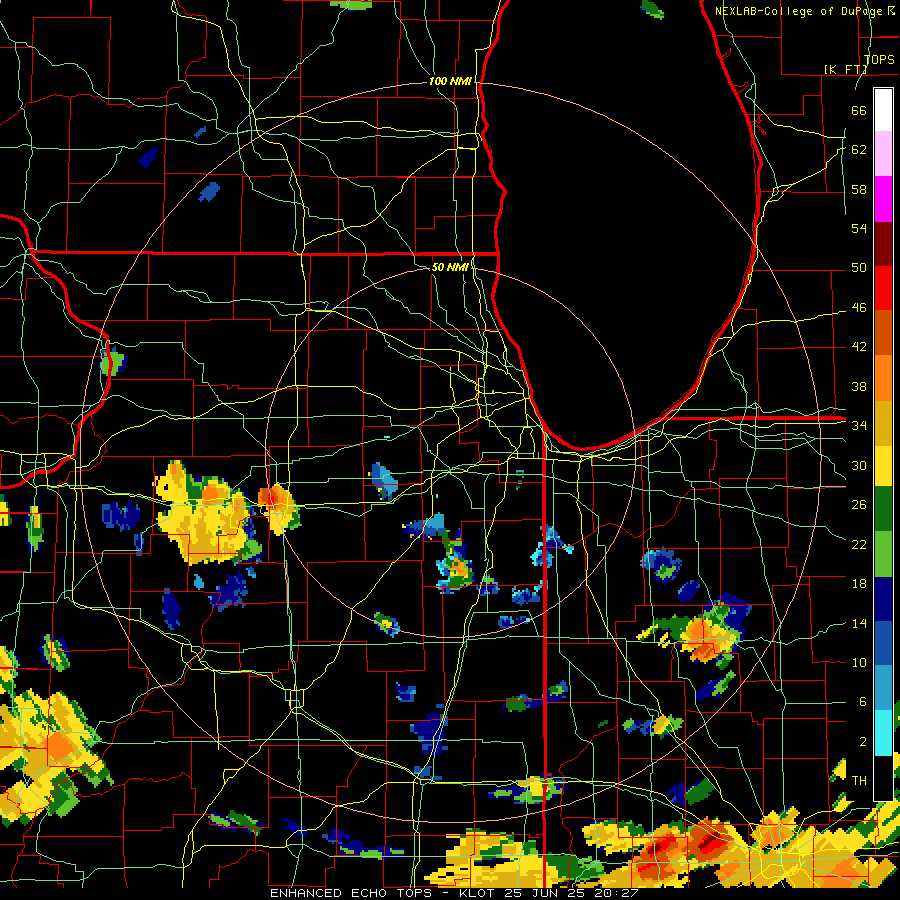The image size is (900, 900).
Task: Click the light pink legend swatch
Action: 883,153
